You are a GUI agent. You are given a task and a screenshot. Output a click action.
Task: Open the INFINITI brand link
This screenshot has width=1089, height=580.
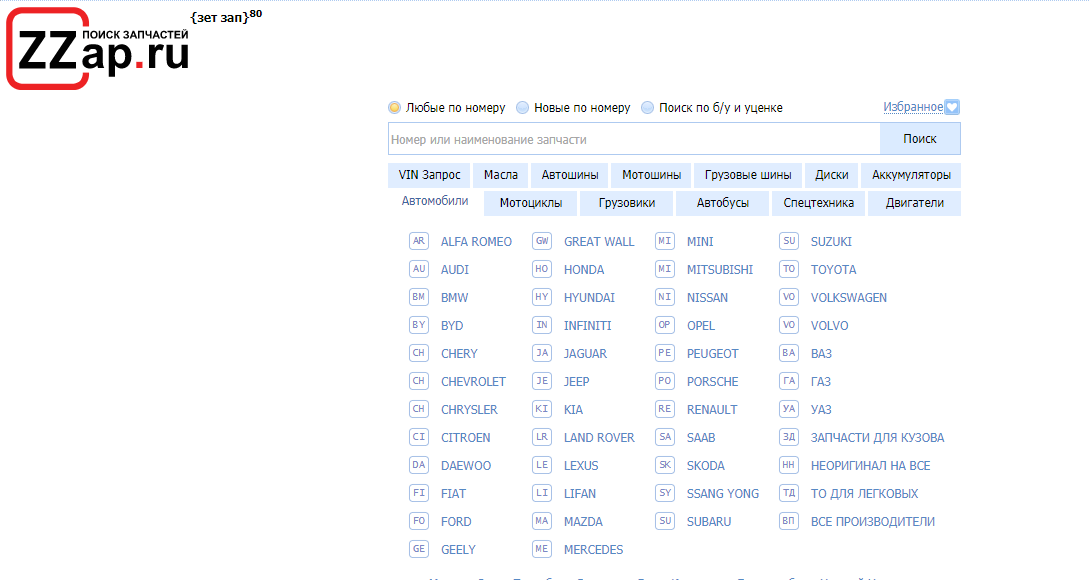pyautogui.click(x=588, y=326)
